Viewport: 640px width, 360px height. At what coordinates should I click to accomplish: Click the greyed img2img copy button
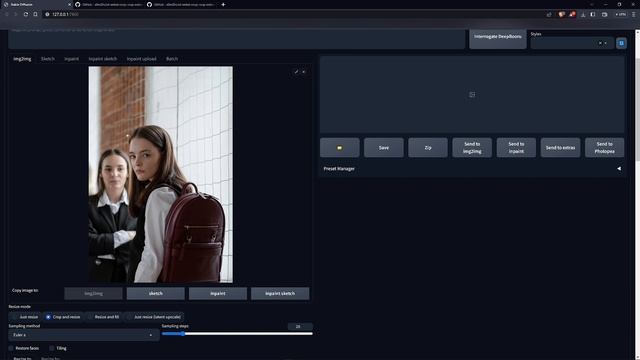point(93,293)
